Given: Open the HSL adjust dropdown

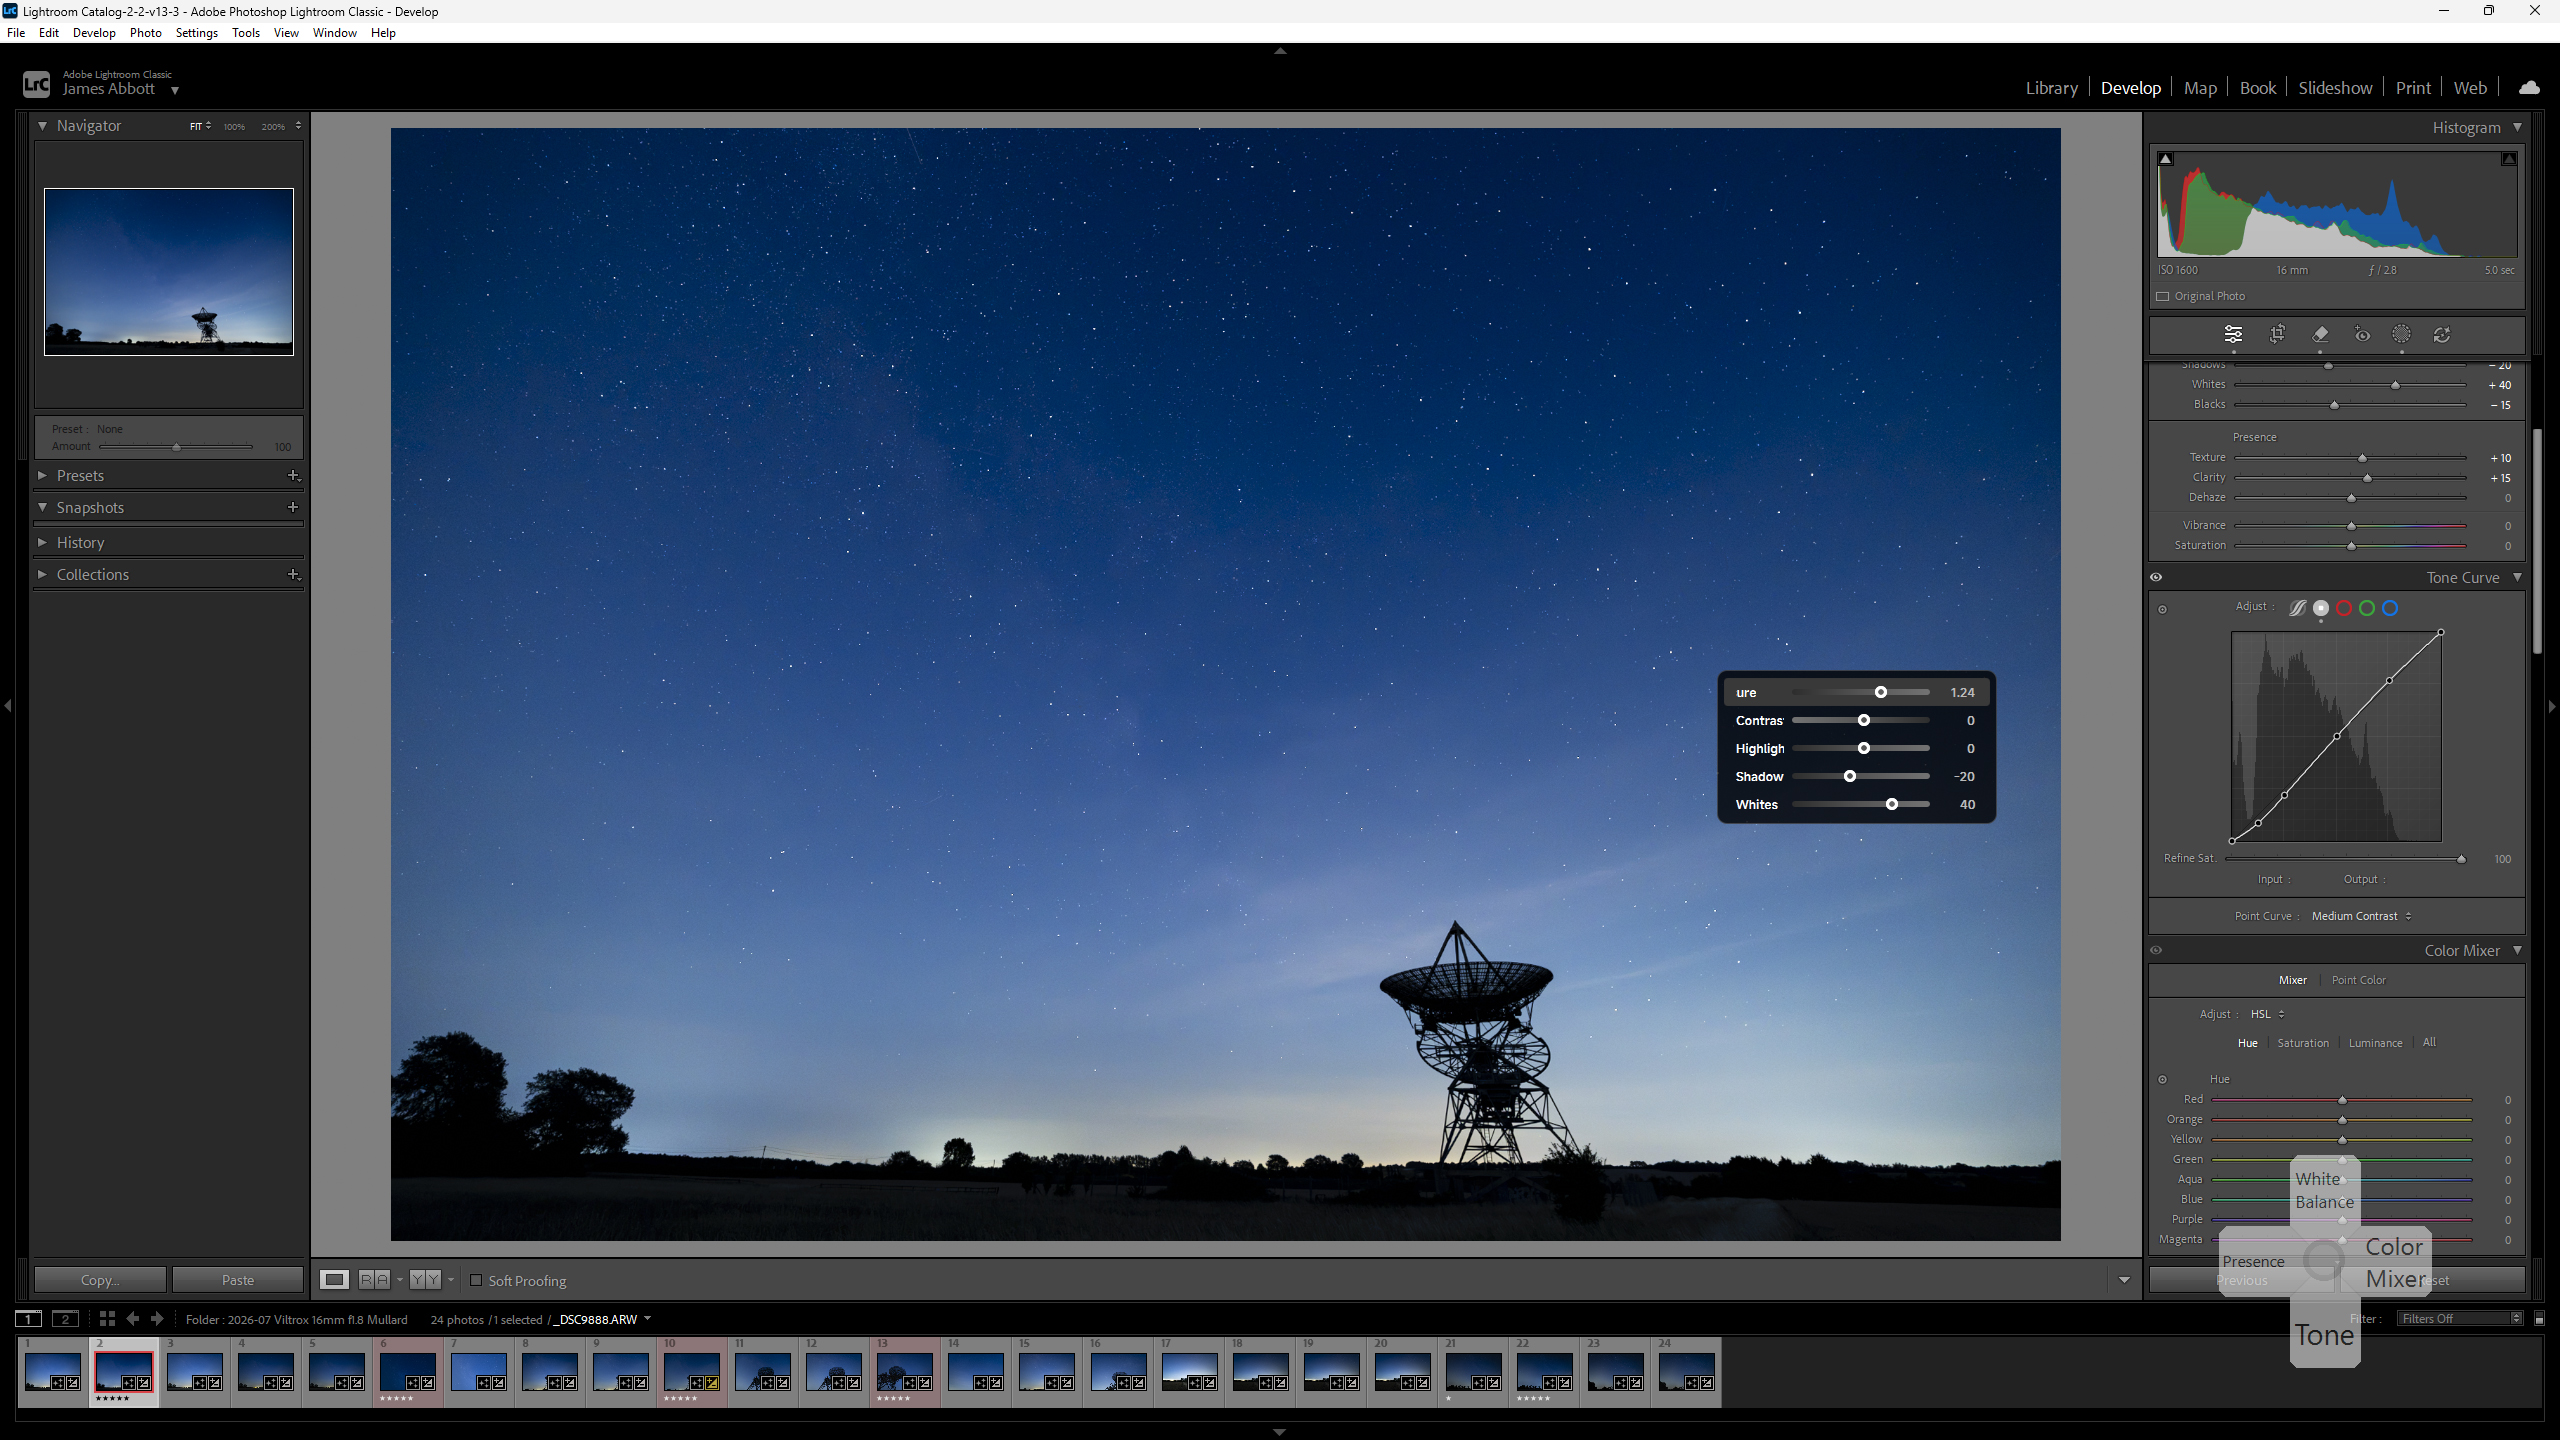Looking at the screenshot, I should [2267, 1014].
